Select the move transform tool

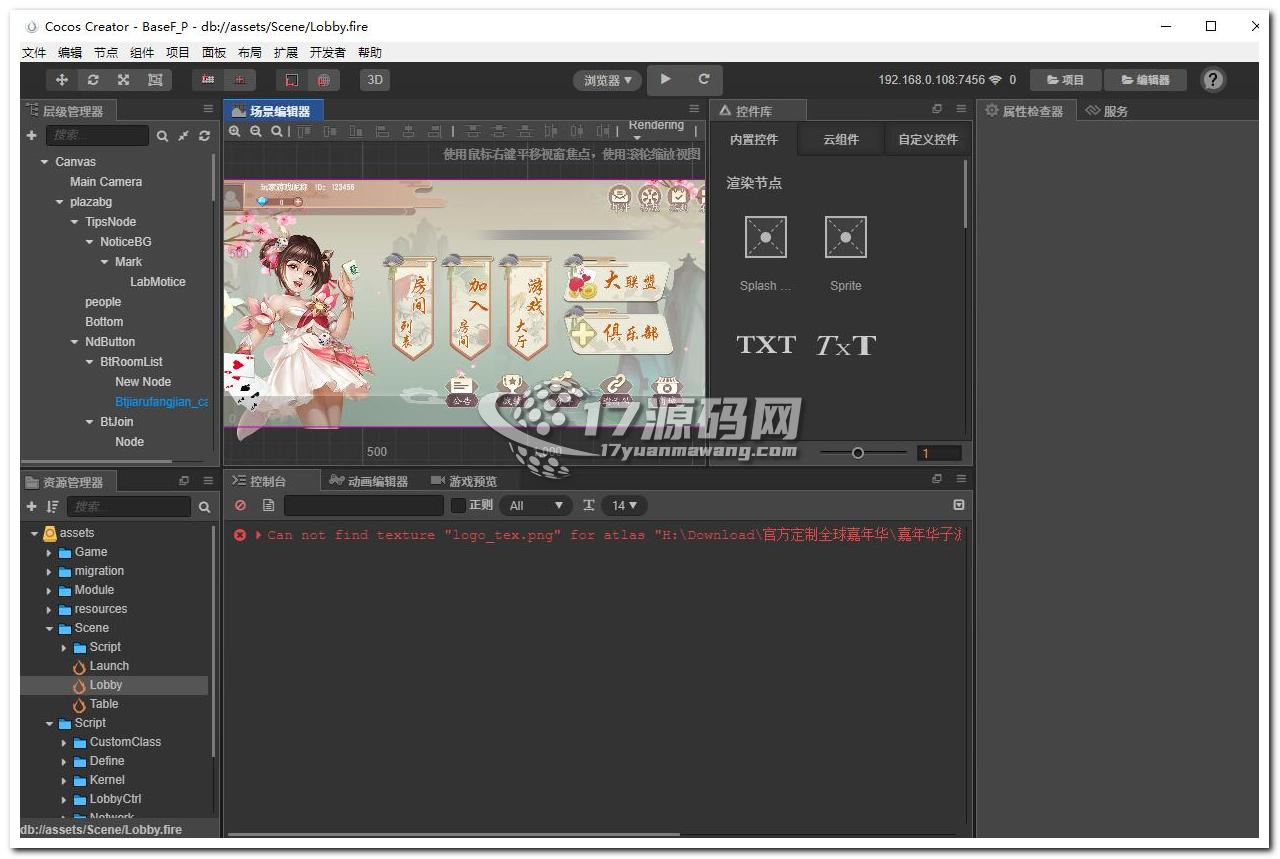[x=62, y=80]
